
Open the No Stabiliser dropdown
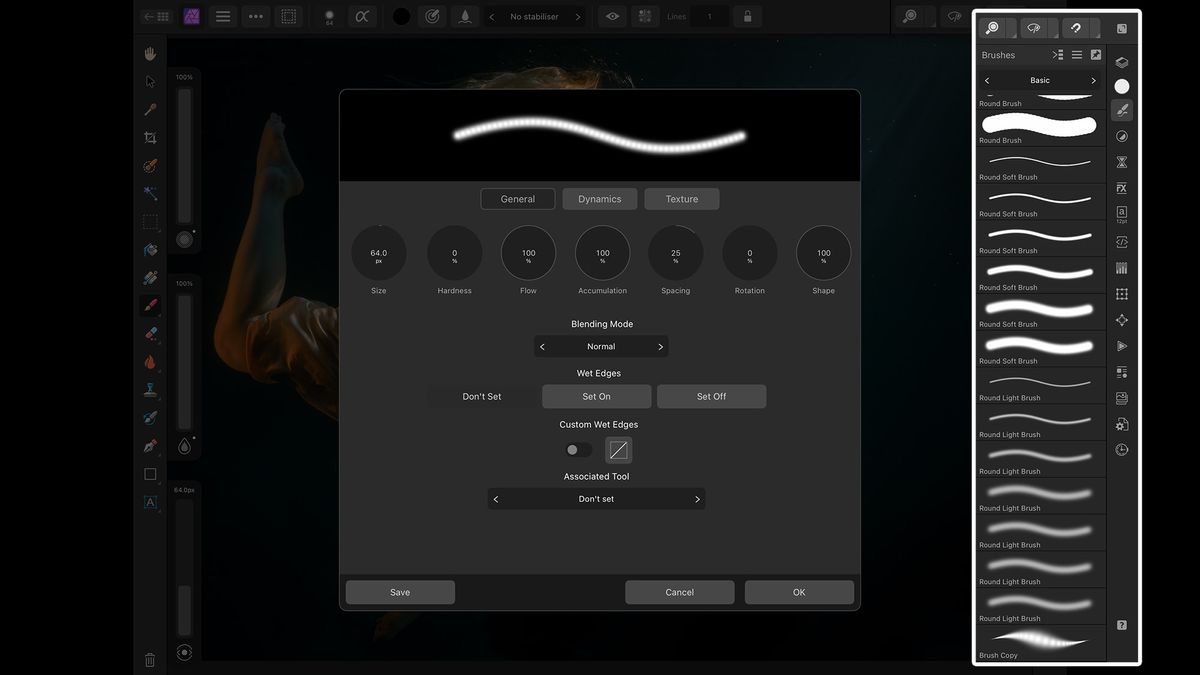[x=537, y=16]
